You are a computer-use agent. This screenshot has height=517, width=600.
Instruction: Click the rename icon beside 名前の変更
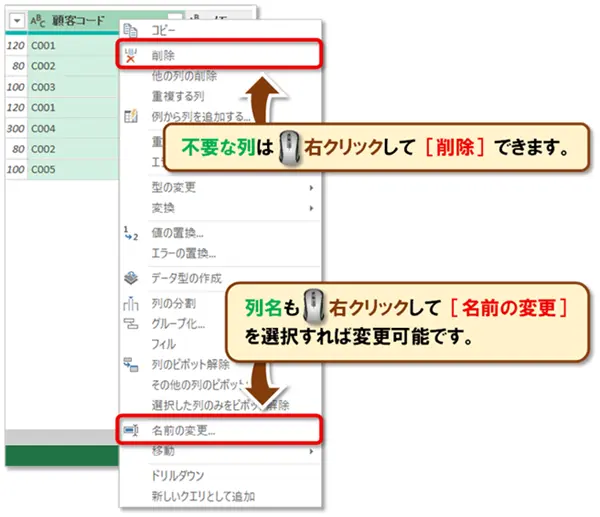tap(130, 431)
